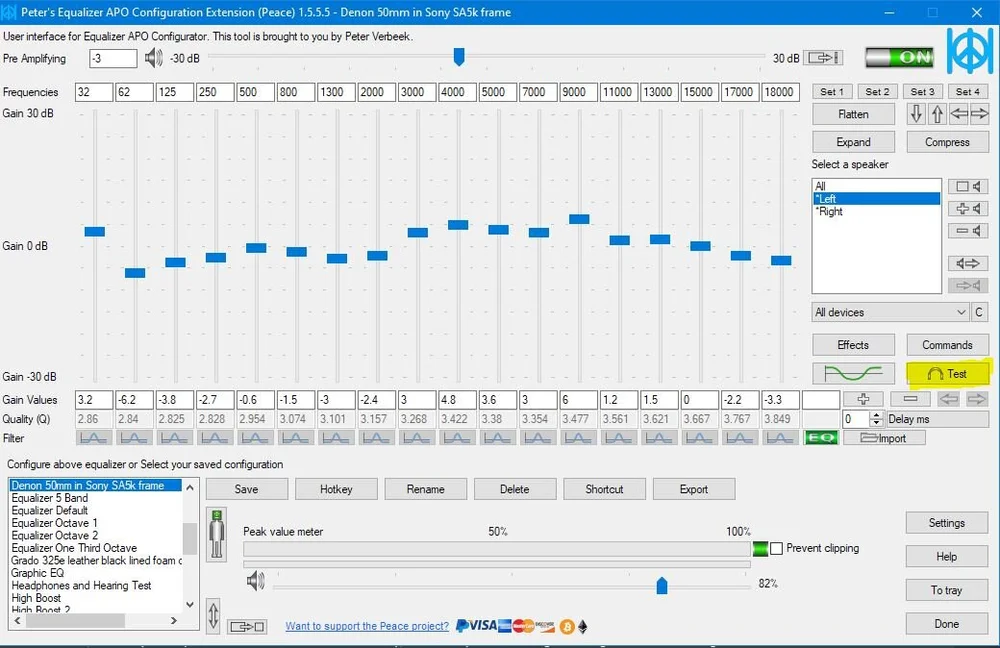The image size is (1000, 648).
Task: Toggle the green EQ filter button
Action: coord(820,438)
